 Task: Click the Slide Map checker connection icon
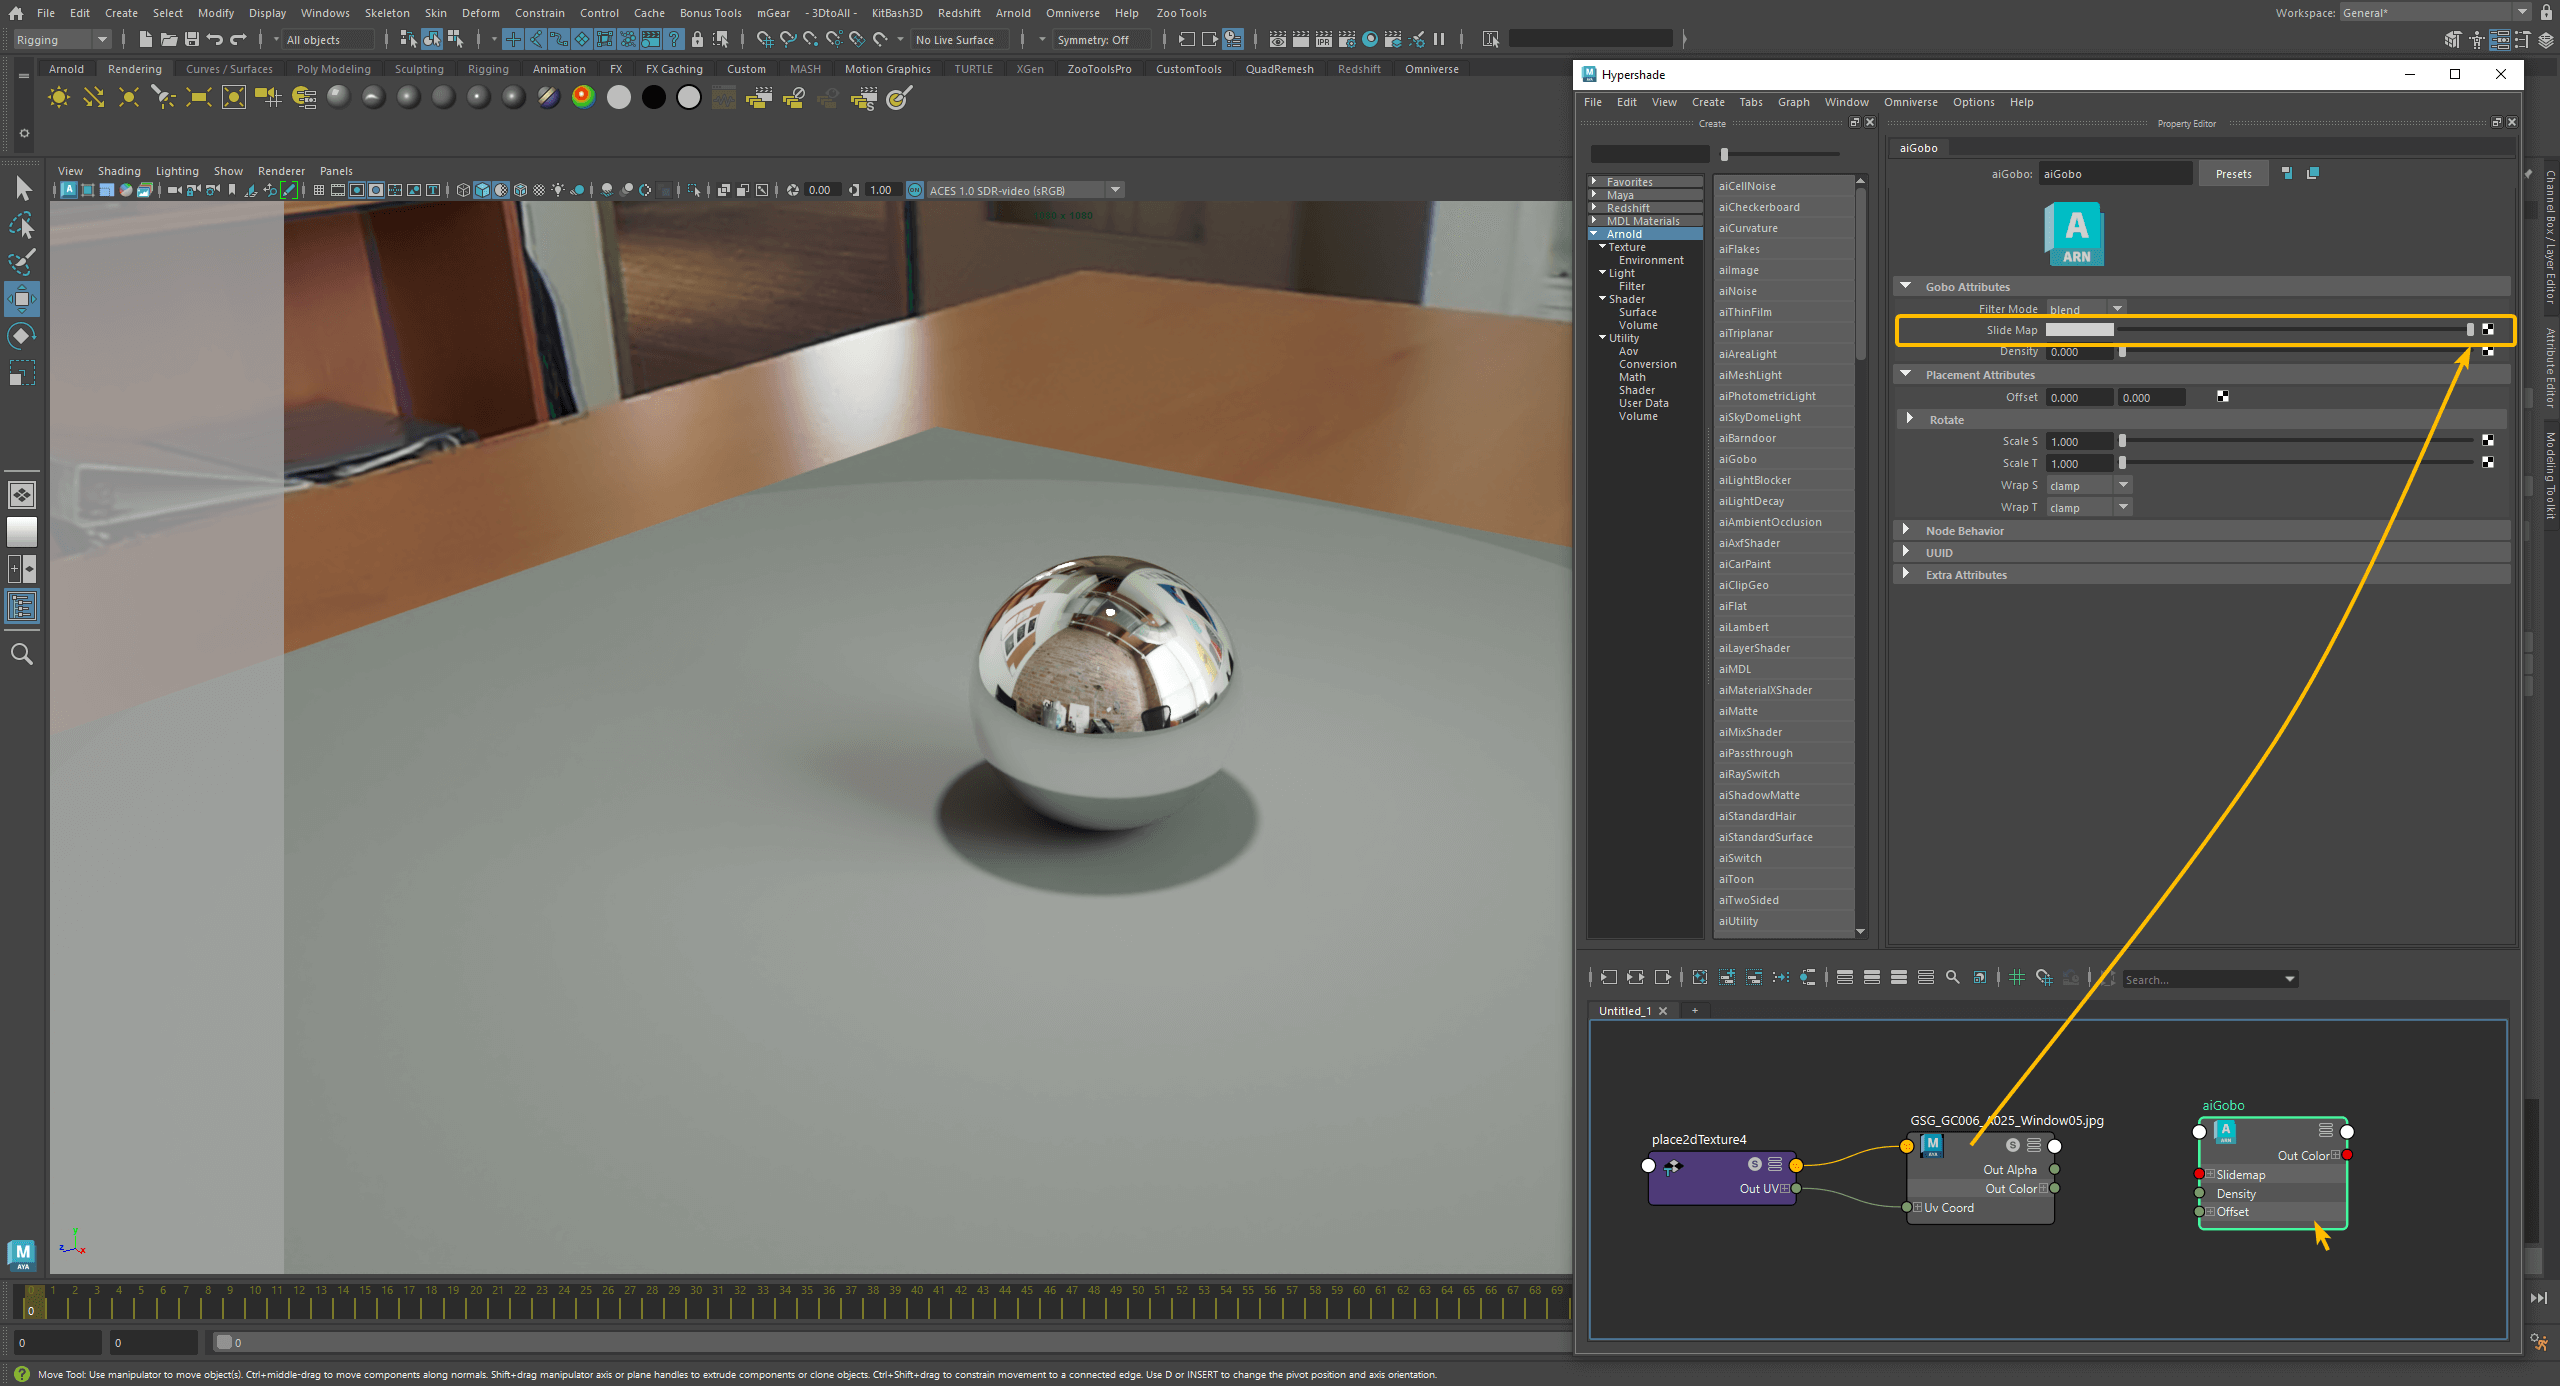[x=2488, y=330]
